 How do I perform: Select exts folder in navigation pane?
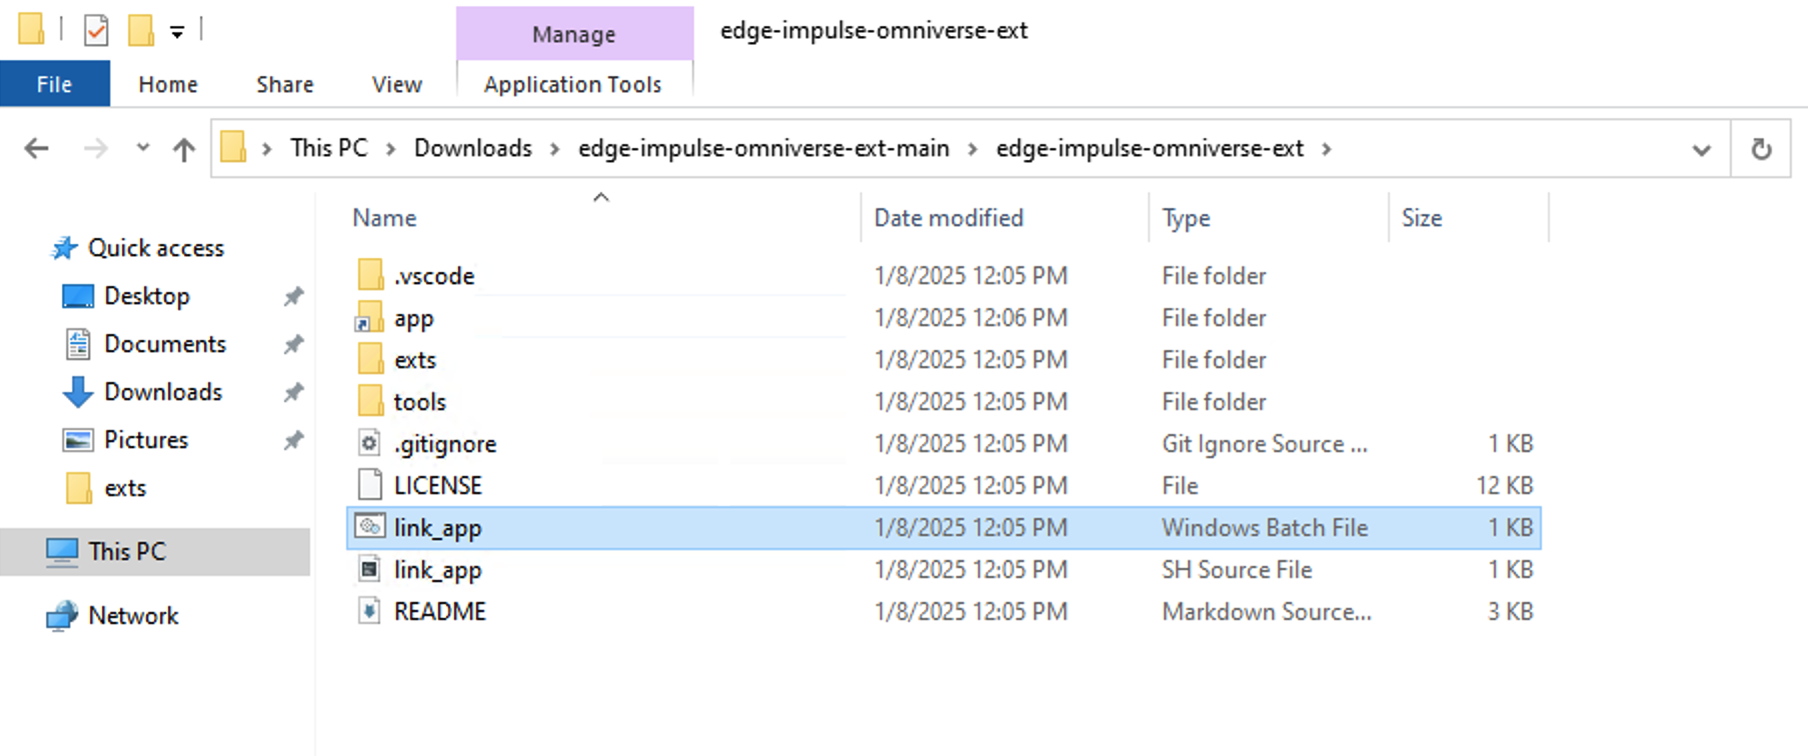pyautogui.click(x=126, y=488)
